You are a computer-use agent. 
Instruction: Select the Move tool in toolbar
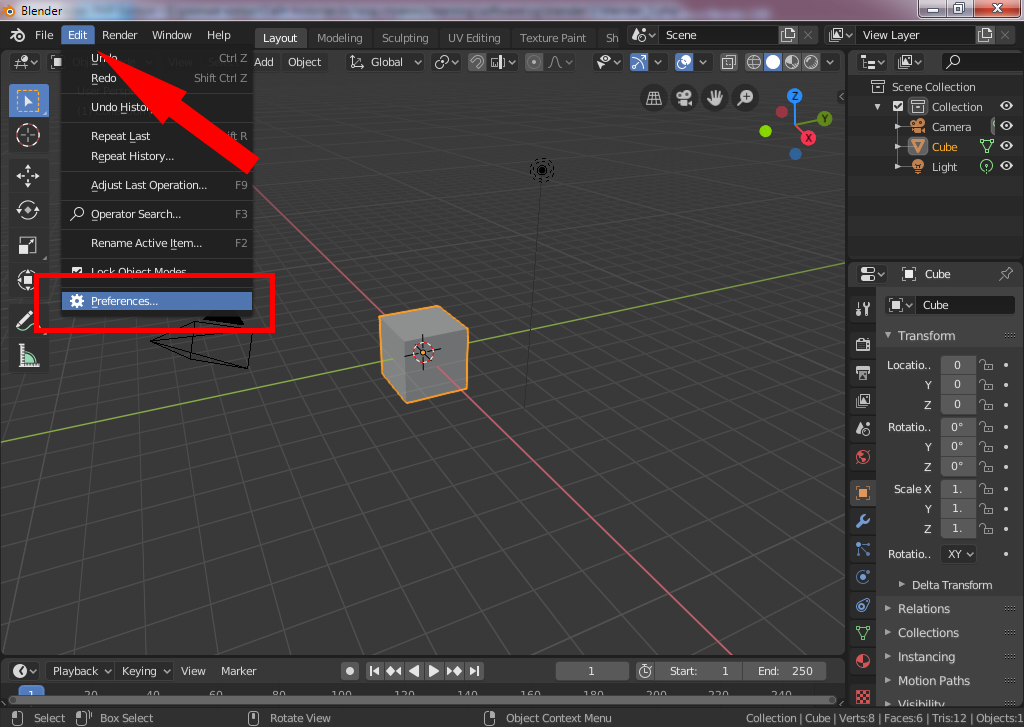(28, 176)
